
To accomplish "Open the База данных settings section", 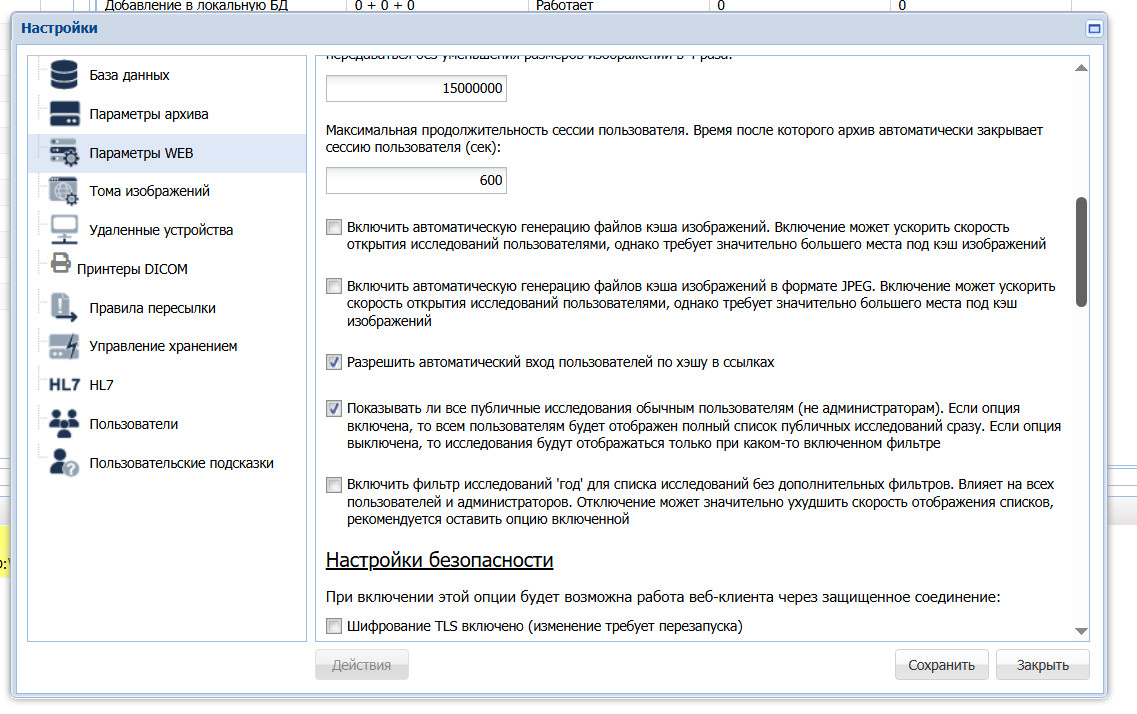I will point(129,75).
